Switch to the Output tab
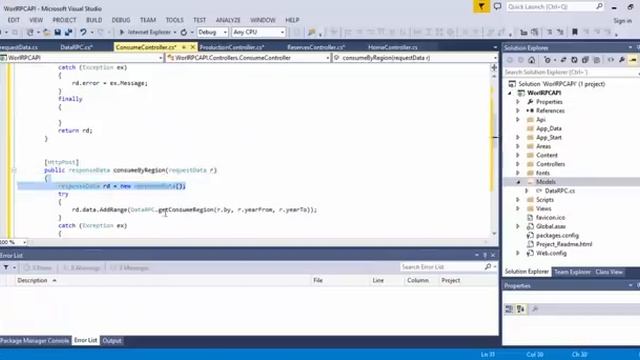This screenshot has height=360, width=640. point(112,340)
